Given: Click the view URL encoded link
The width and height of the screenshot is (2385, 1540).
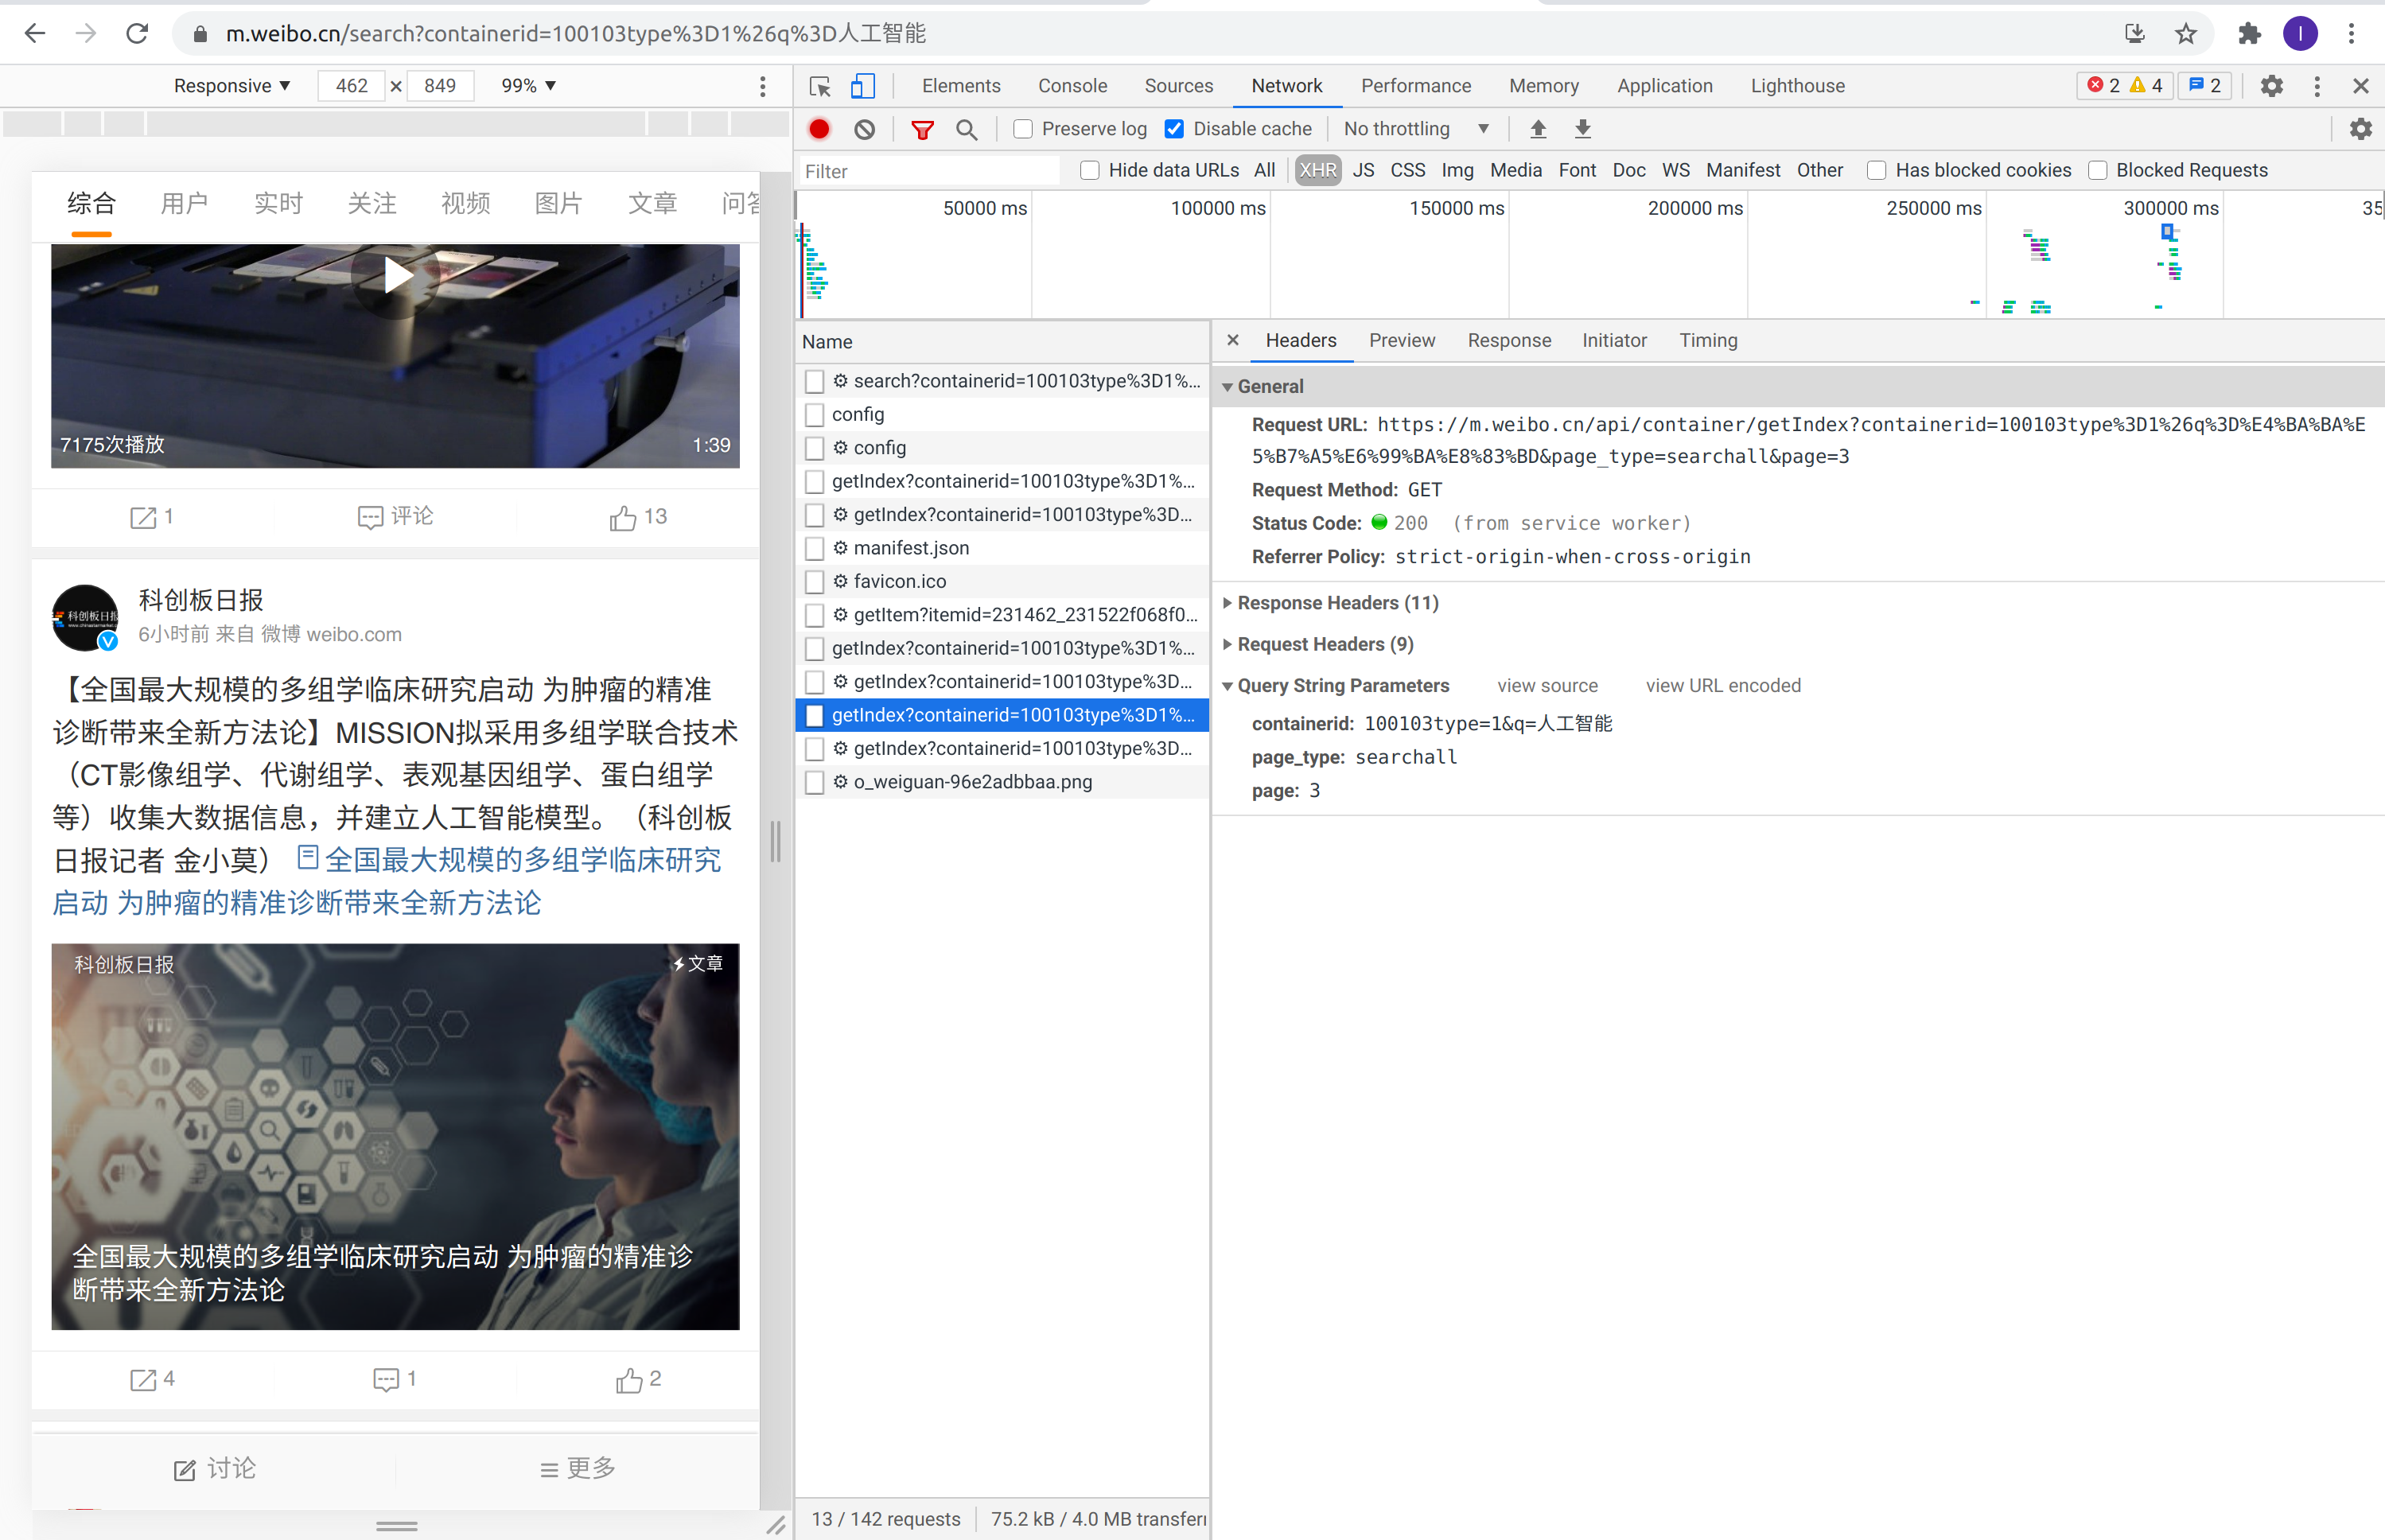Looking at the screenshot, I should point(1722,686).
